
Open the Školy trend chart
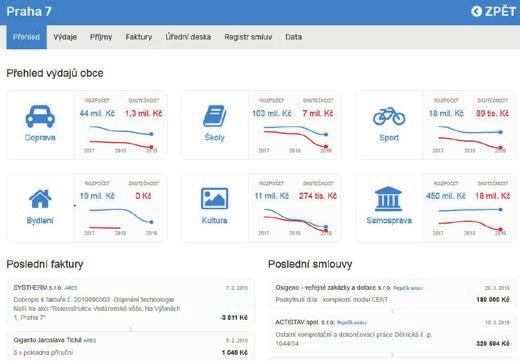click(x=295, y=138)
